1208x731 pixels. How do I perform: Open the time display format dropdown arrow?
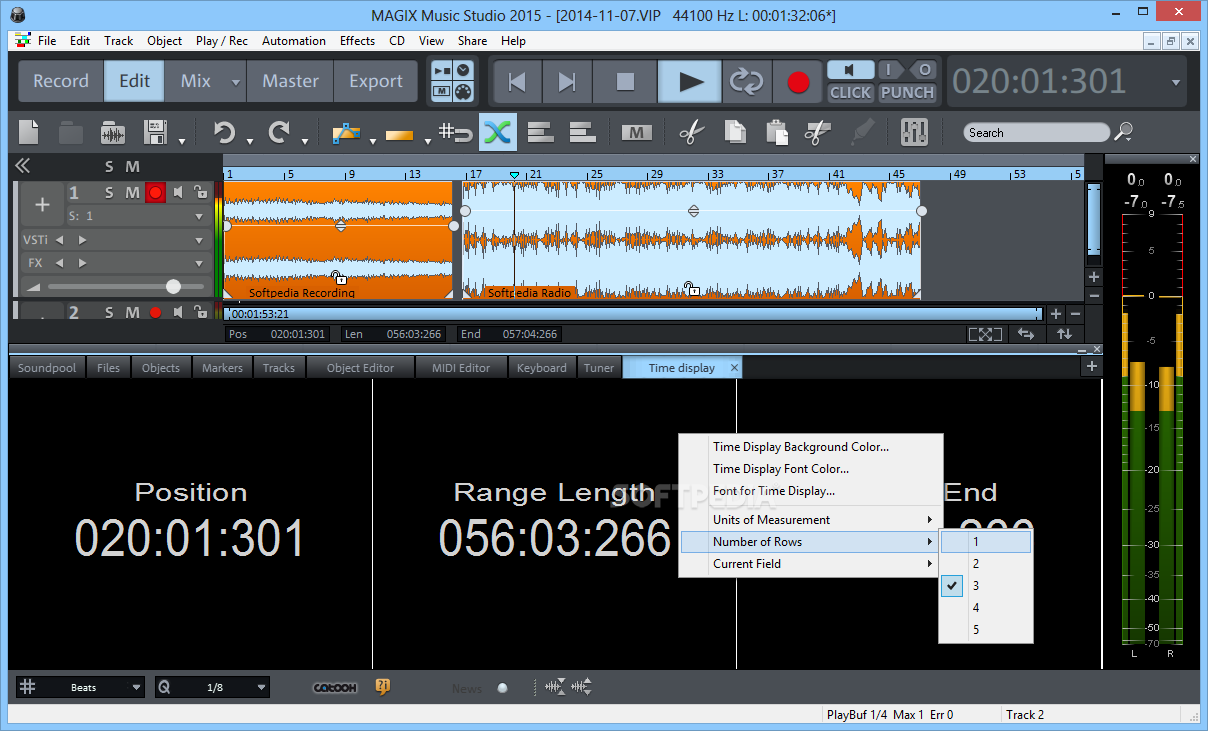(x=1176, y=82)
